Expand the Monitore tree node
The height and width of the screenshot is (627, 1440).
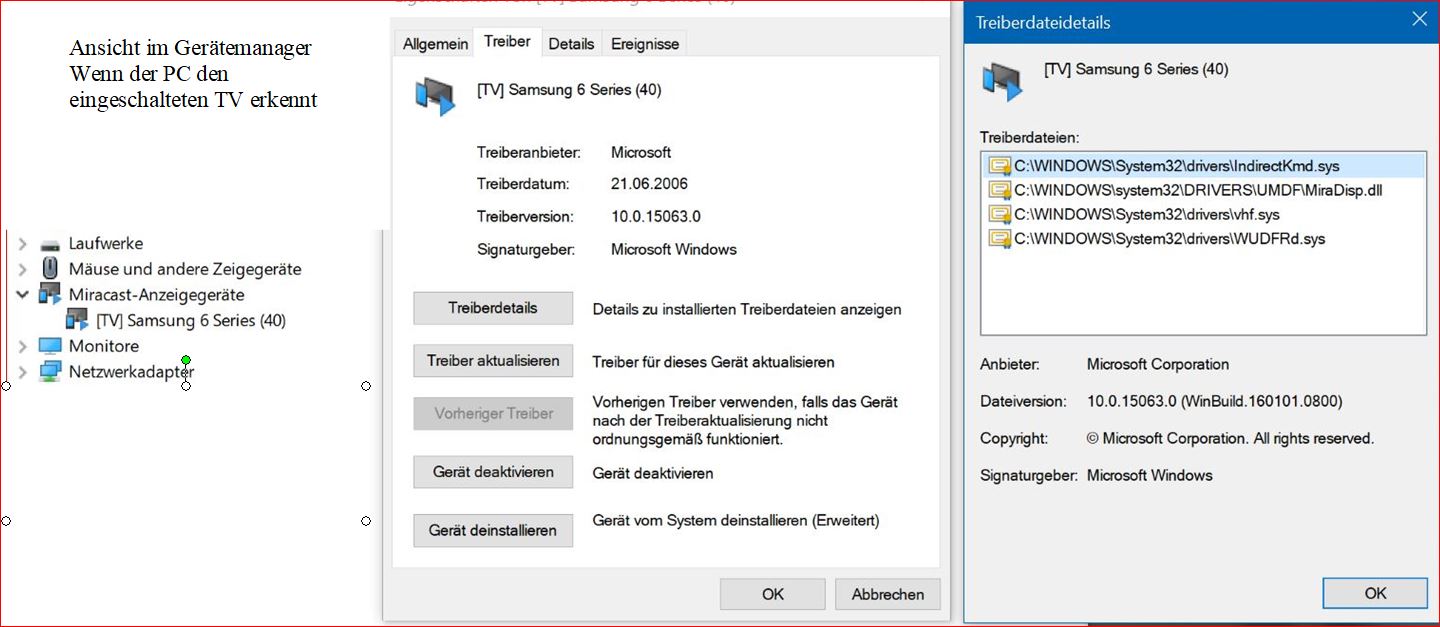[22, 346]
